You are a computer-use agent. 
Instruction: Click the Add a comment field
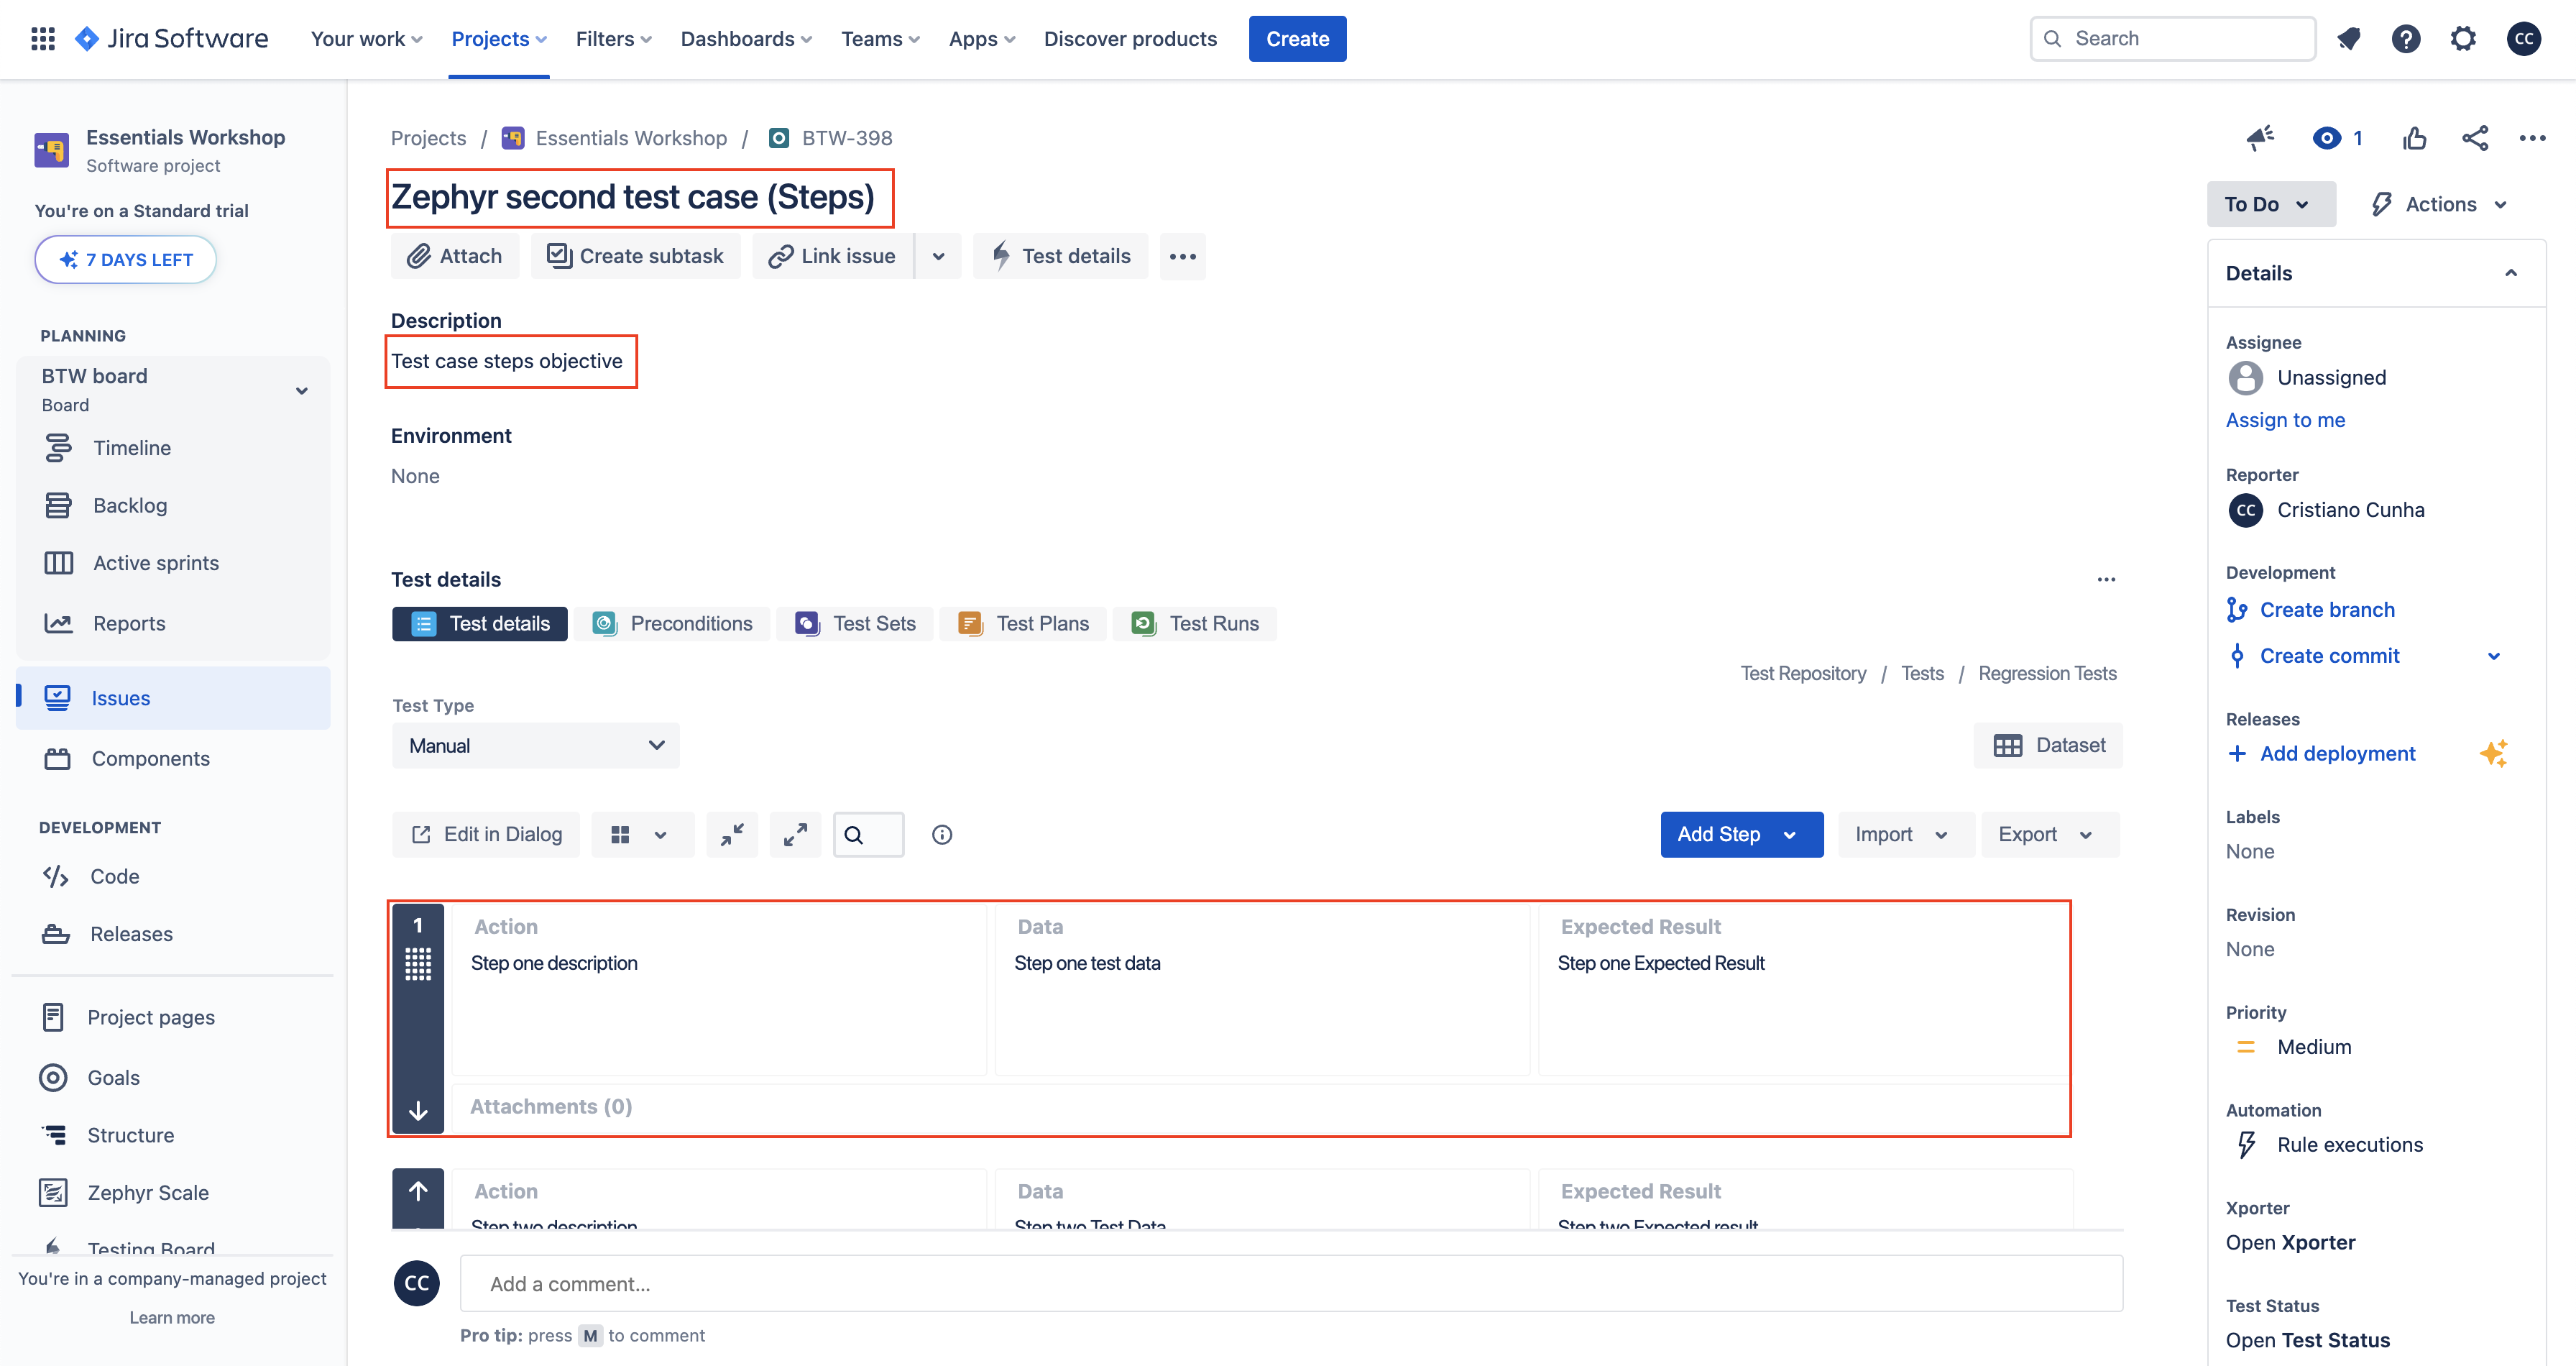click(1291, 1284)
